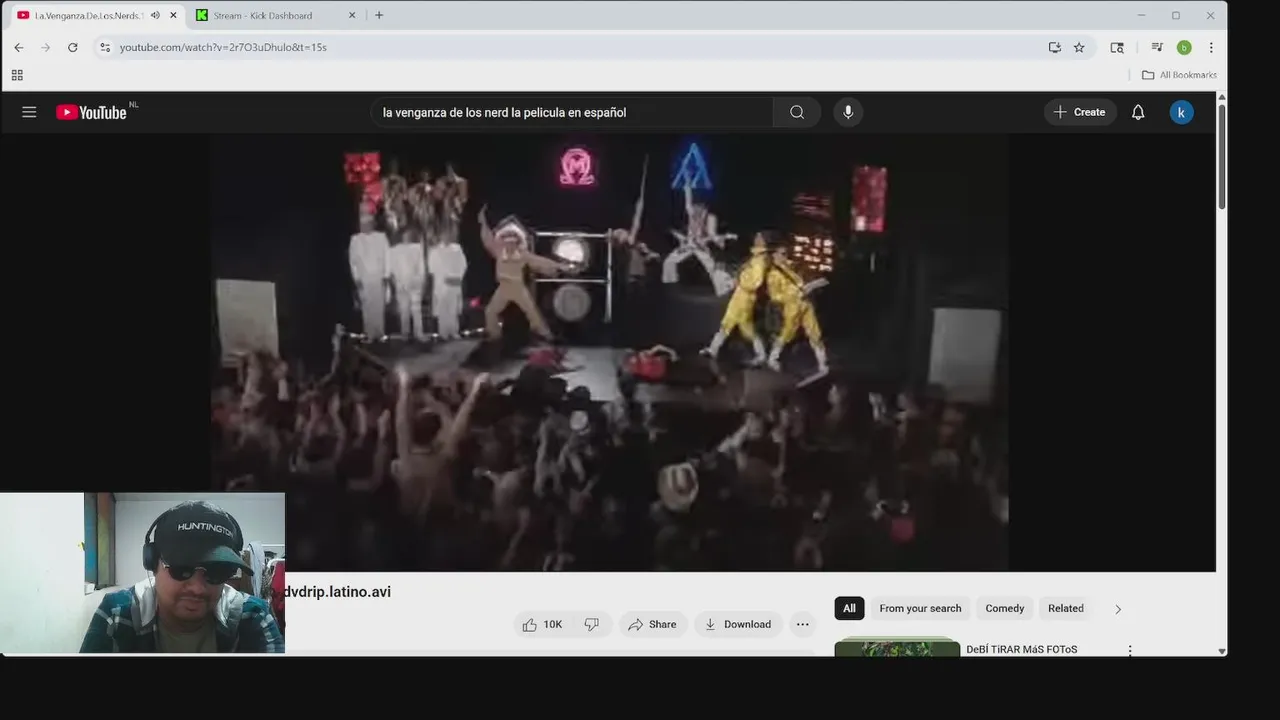Click the YouTube search magnifier button
Viewport: 1280px width, 720px height.
click(x=797, y=112)
